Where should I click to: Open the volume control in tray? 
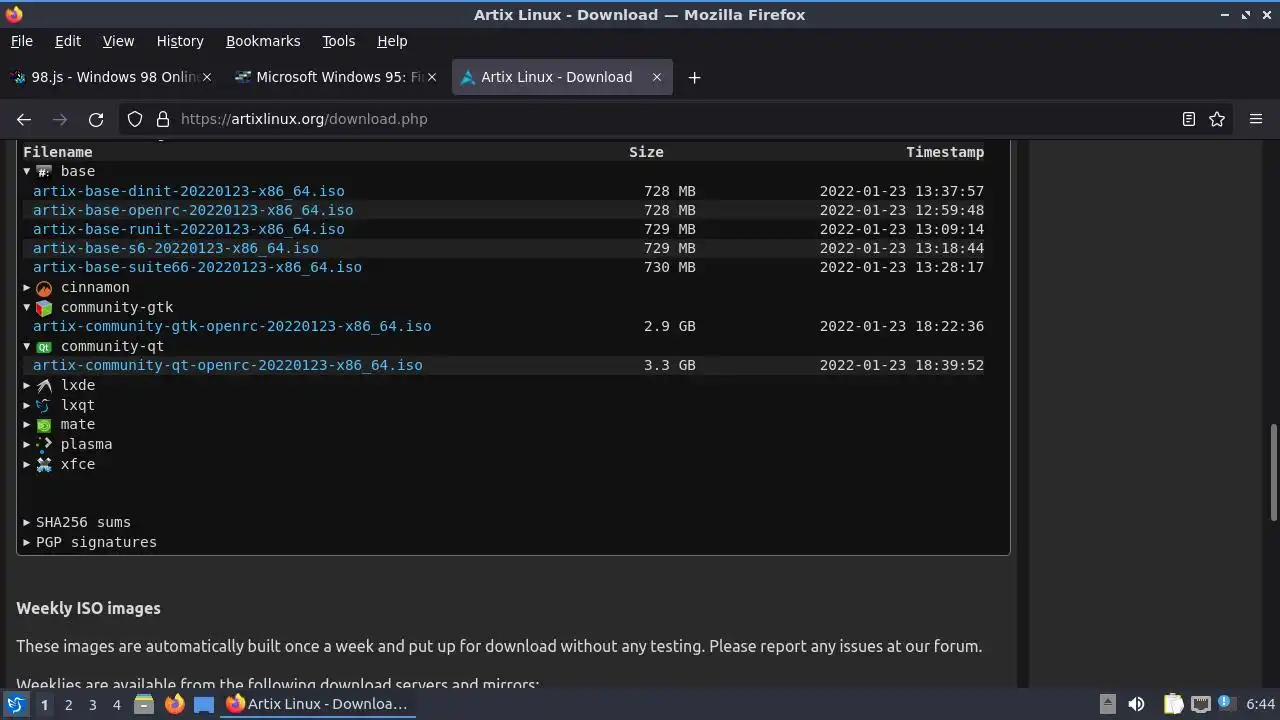coord(1136,704)
